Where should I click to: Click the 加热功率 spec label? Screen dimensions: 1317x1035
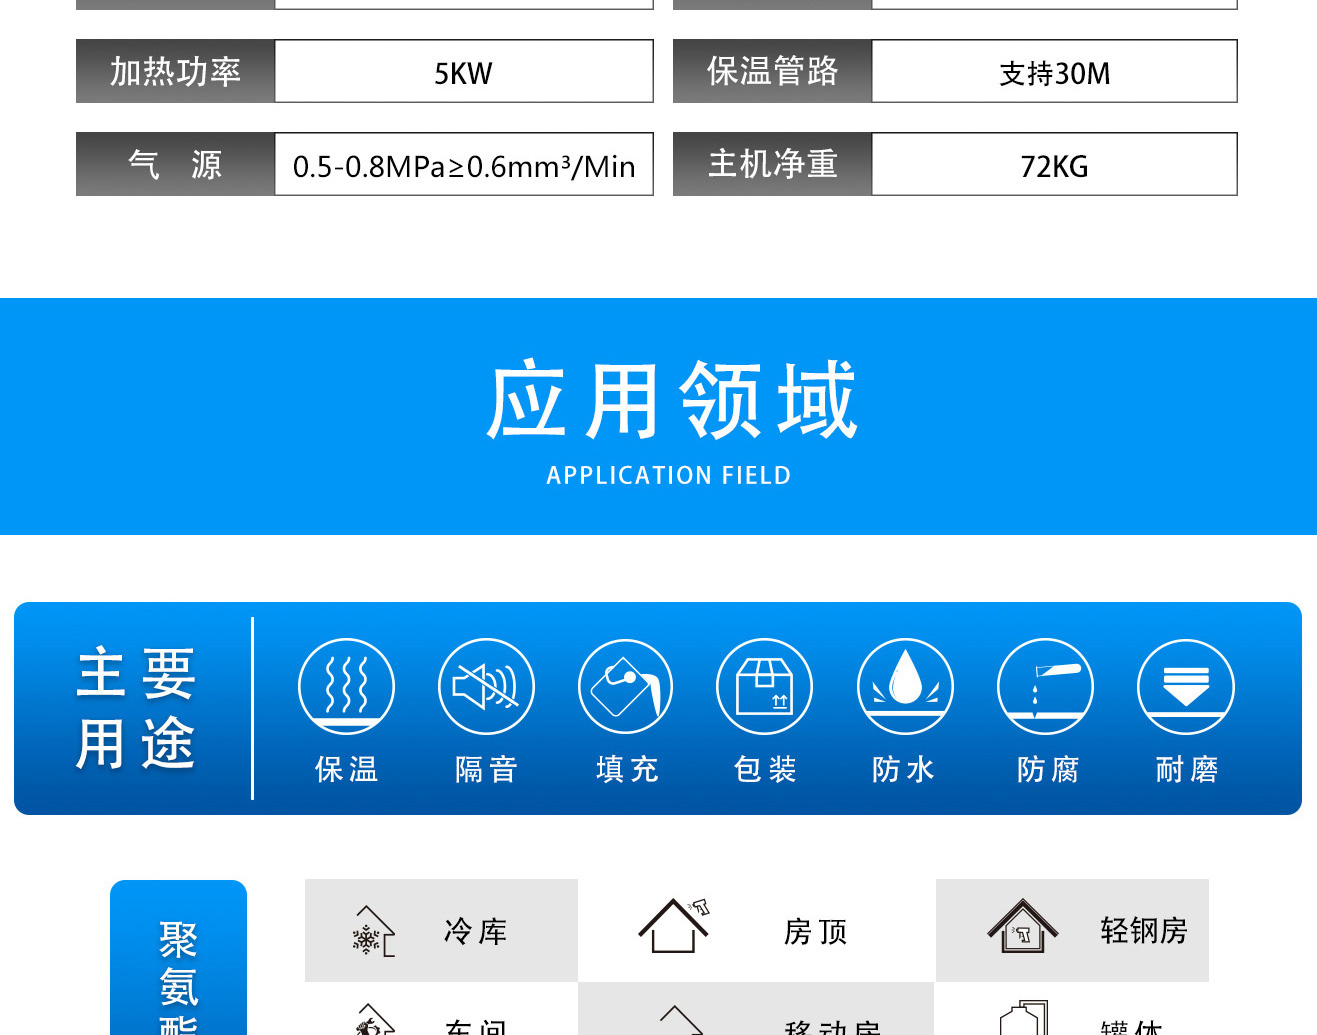click(175, 72)
